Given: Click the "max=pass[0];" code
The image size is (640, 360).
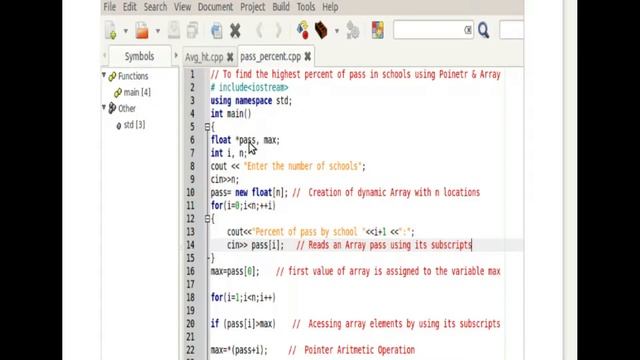Looking at the screenshot, I should point(235,271).
